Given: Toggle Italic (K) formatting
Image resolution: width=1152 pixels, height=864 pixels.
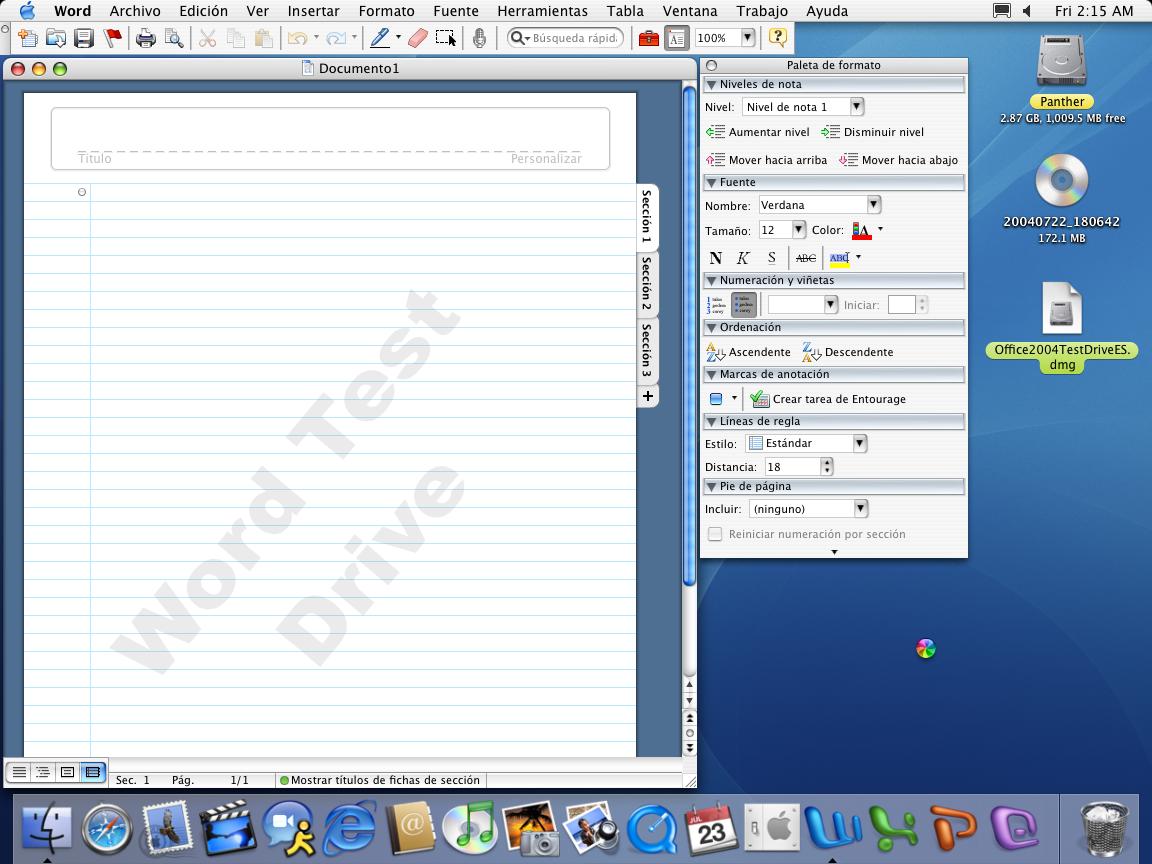Looking at the screenshot, I should [743, 258].
